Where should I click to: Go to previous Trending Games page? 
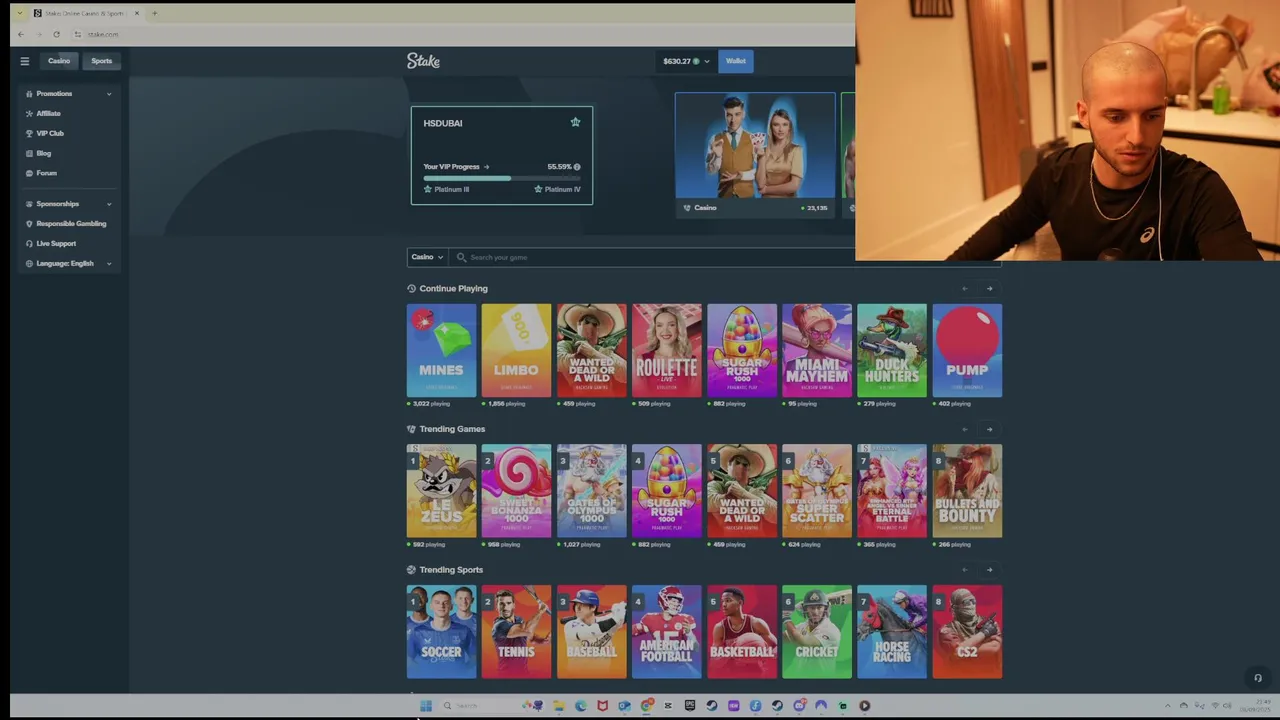[x=964, y=430]
